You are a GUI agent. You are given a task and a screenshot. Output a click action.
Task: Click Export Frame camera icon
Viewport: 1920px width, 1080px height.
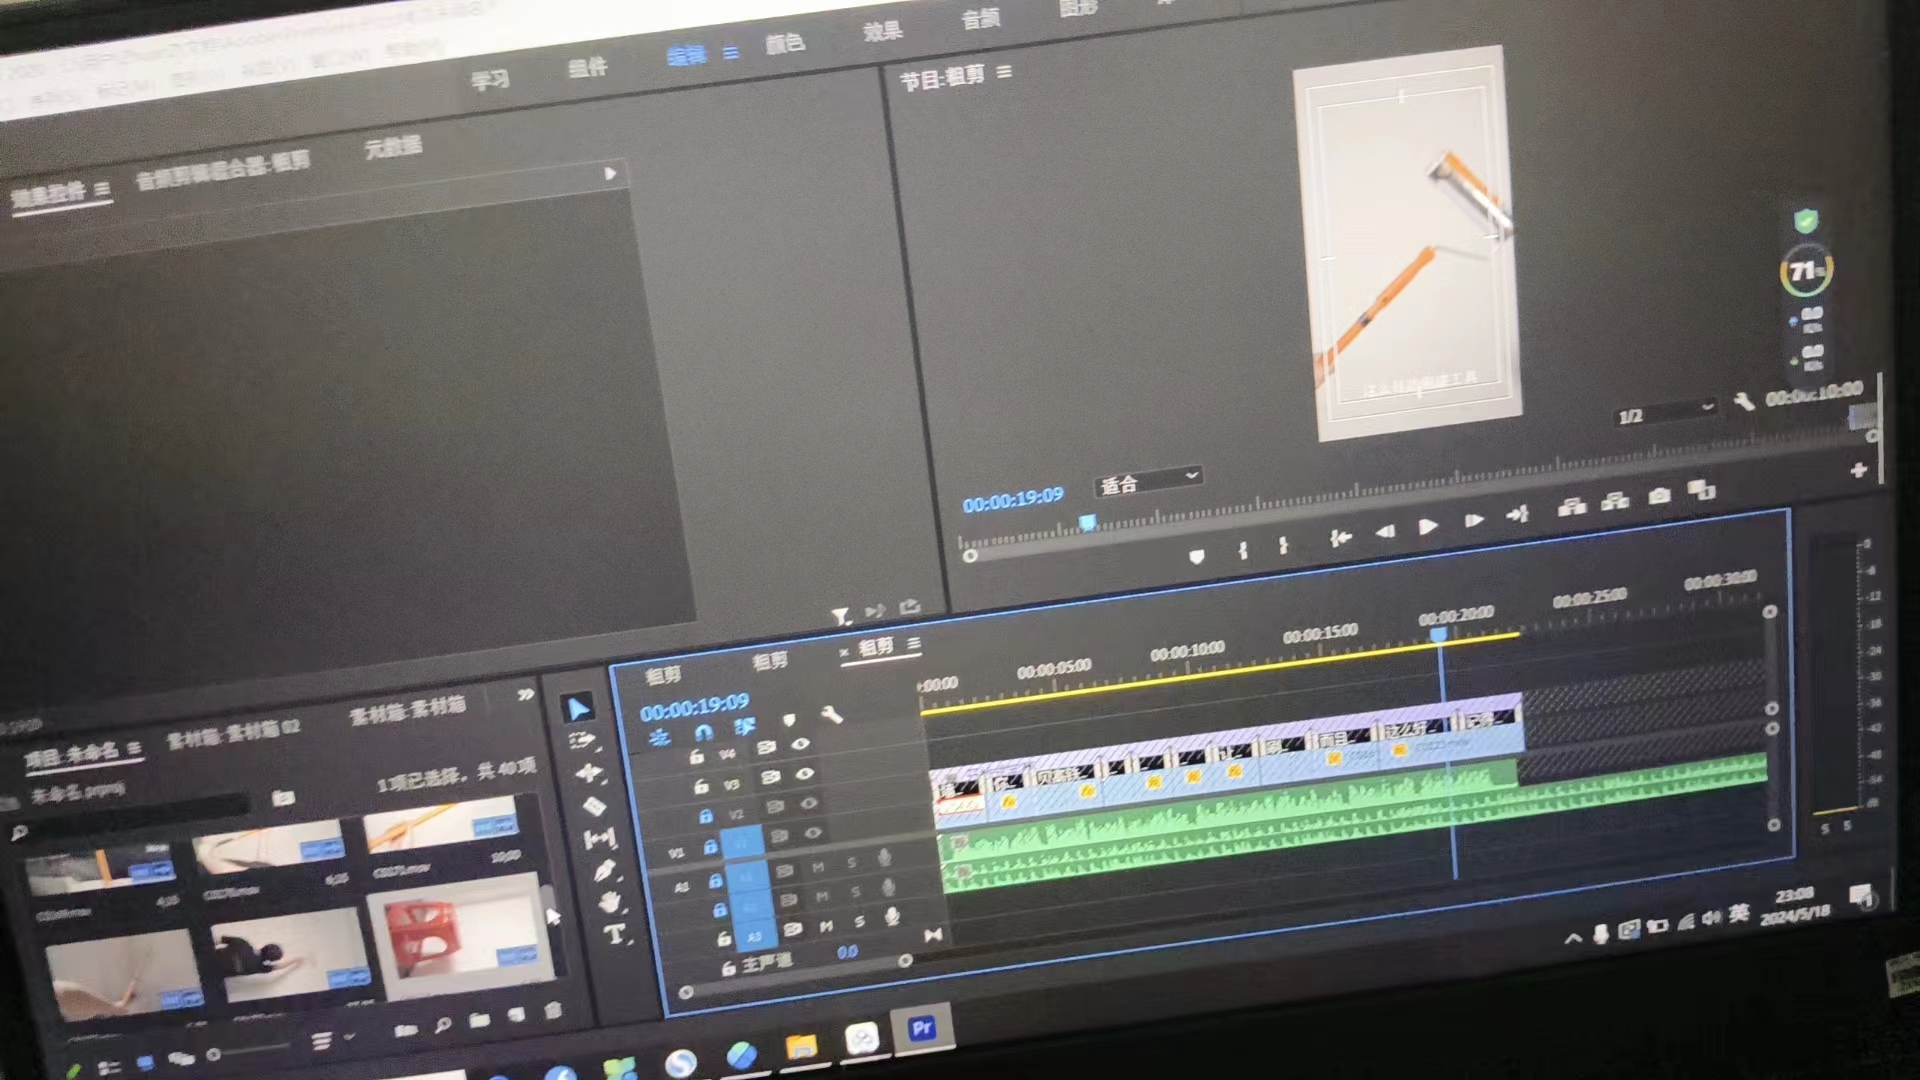[x=1659, y=495]
